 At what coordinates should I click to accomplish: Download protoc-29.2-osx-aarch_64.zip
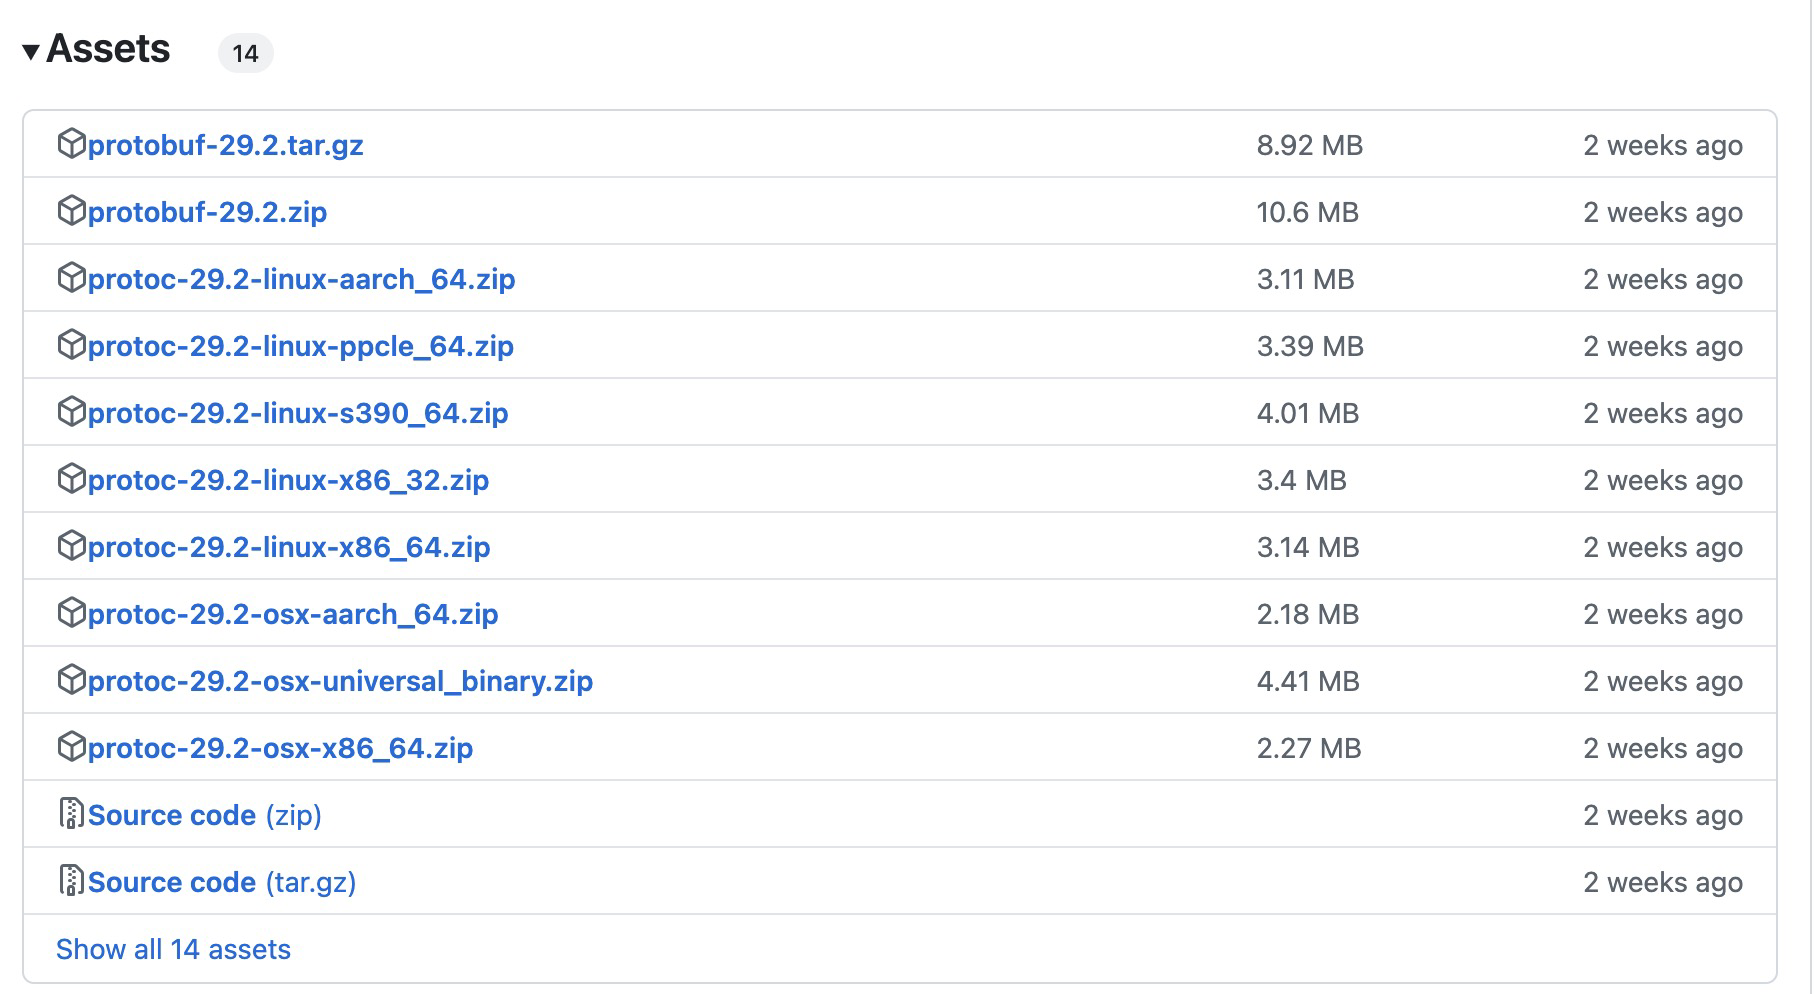(x=293, y=615)
